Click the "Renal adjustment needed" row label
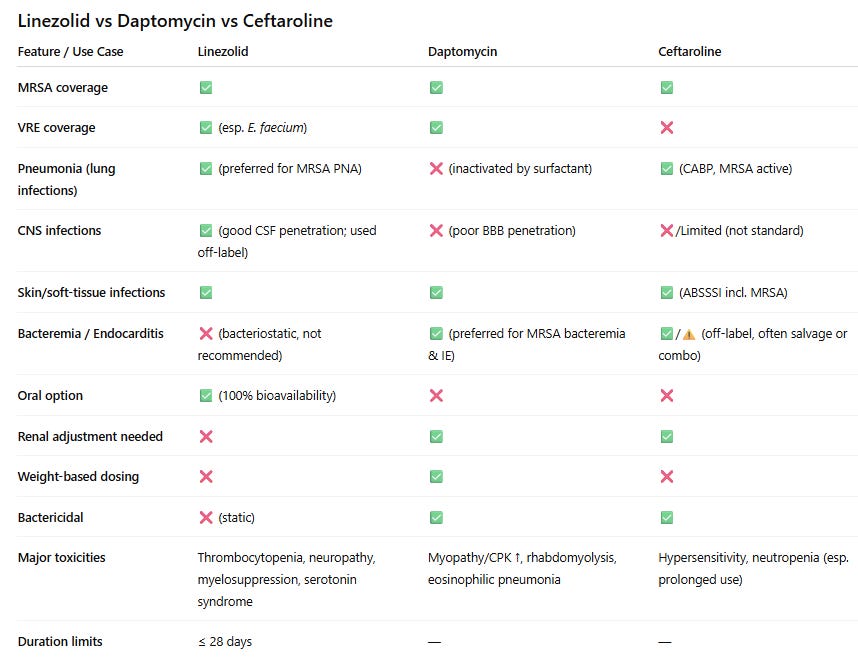The width and height of the screenshot is (858, 669). tap(90, 437)
